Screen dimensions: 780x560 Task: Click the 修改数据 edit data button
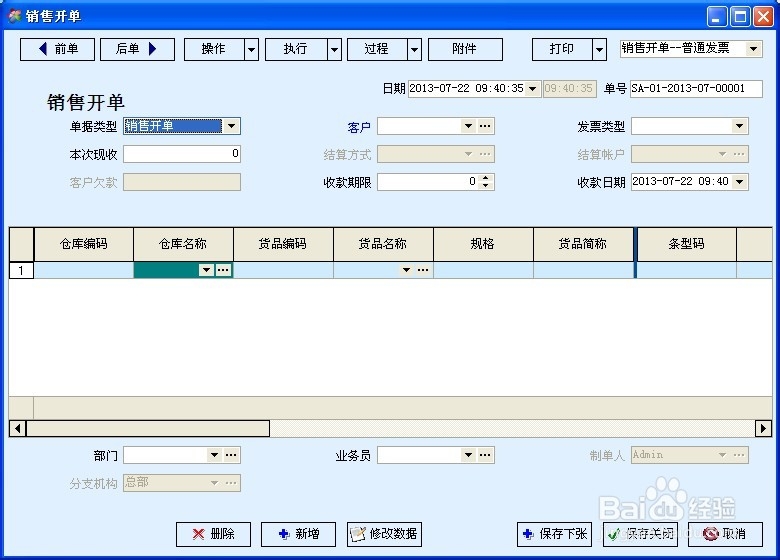[385, 534]
